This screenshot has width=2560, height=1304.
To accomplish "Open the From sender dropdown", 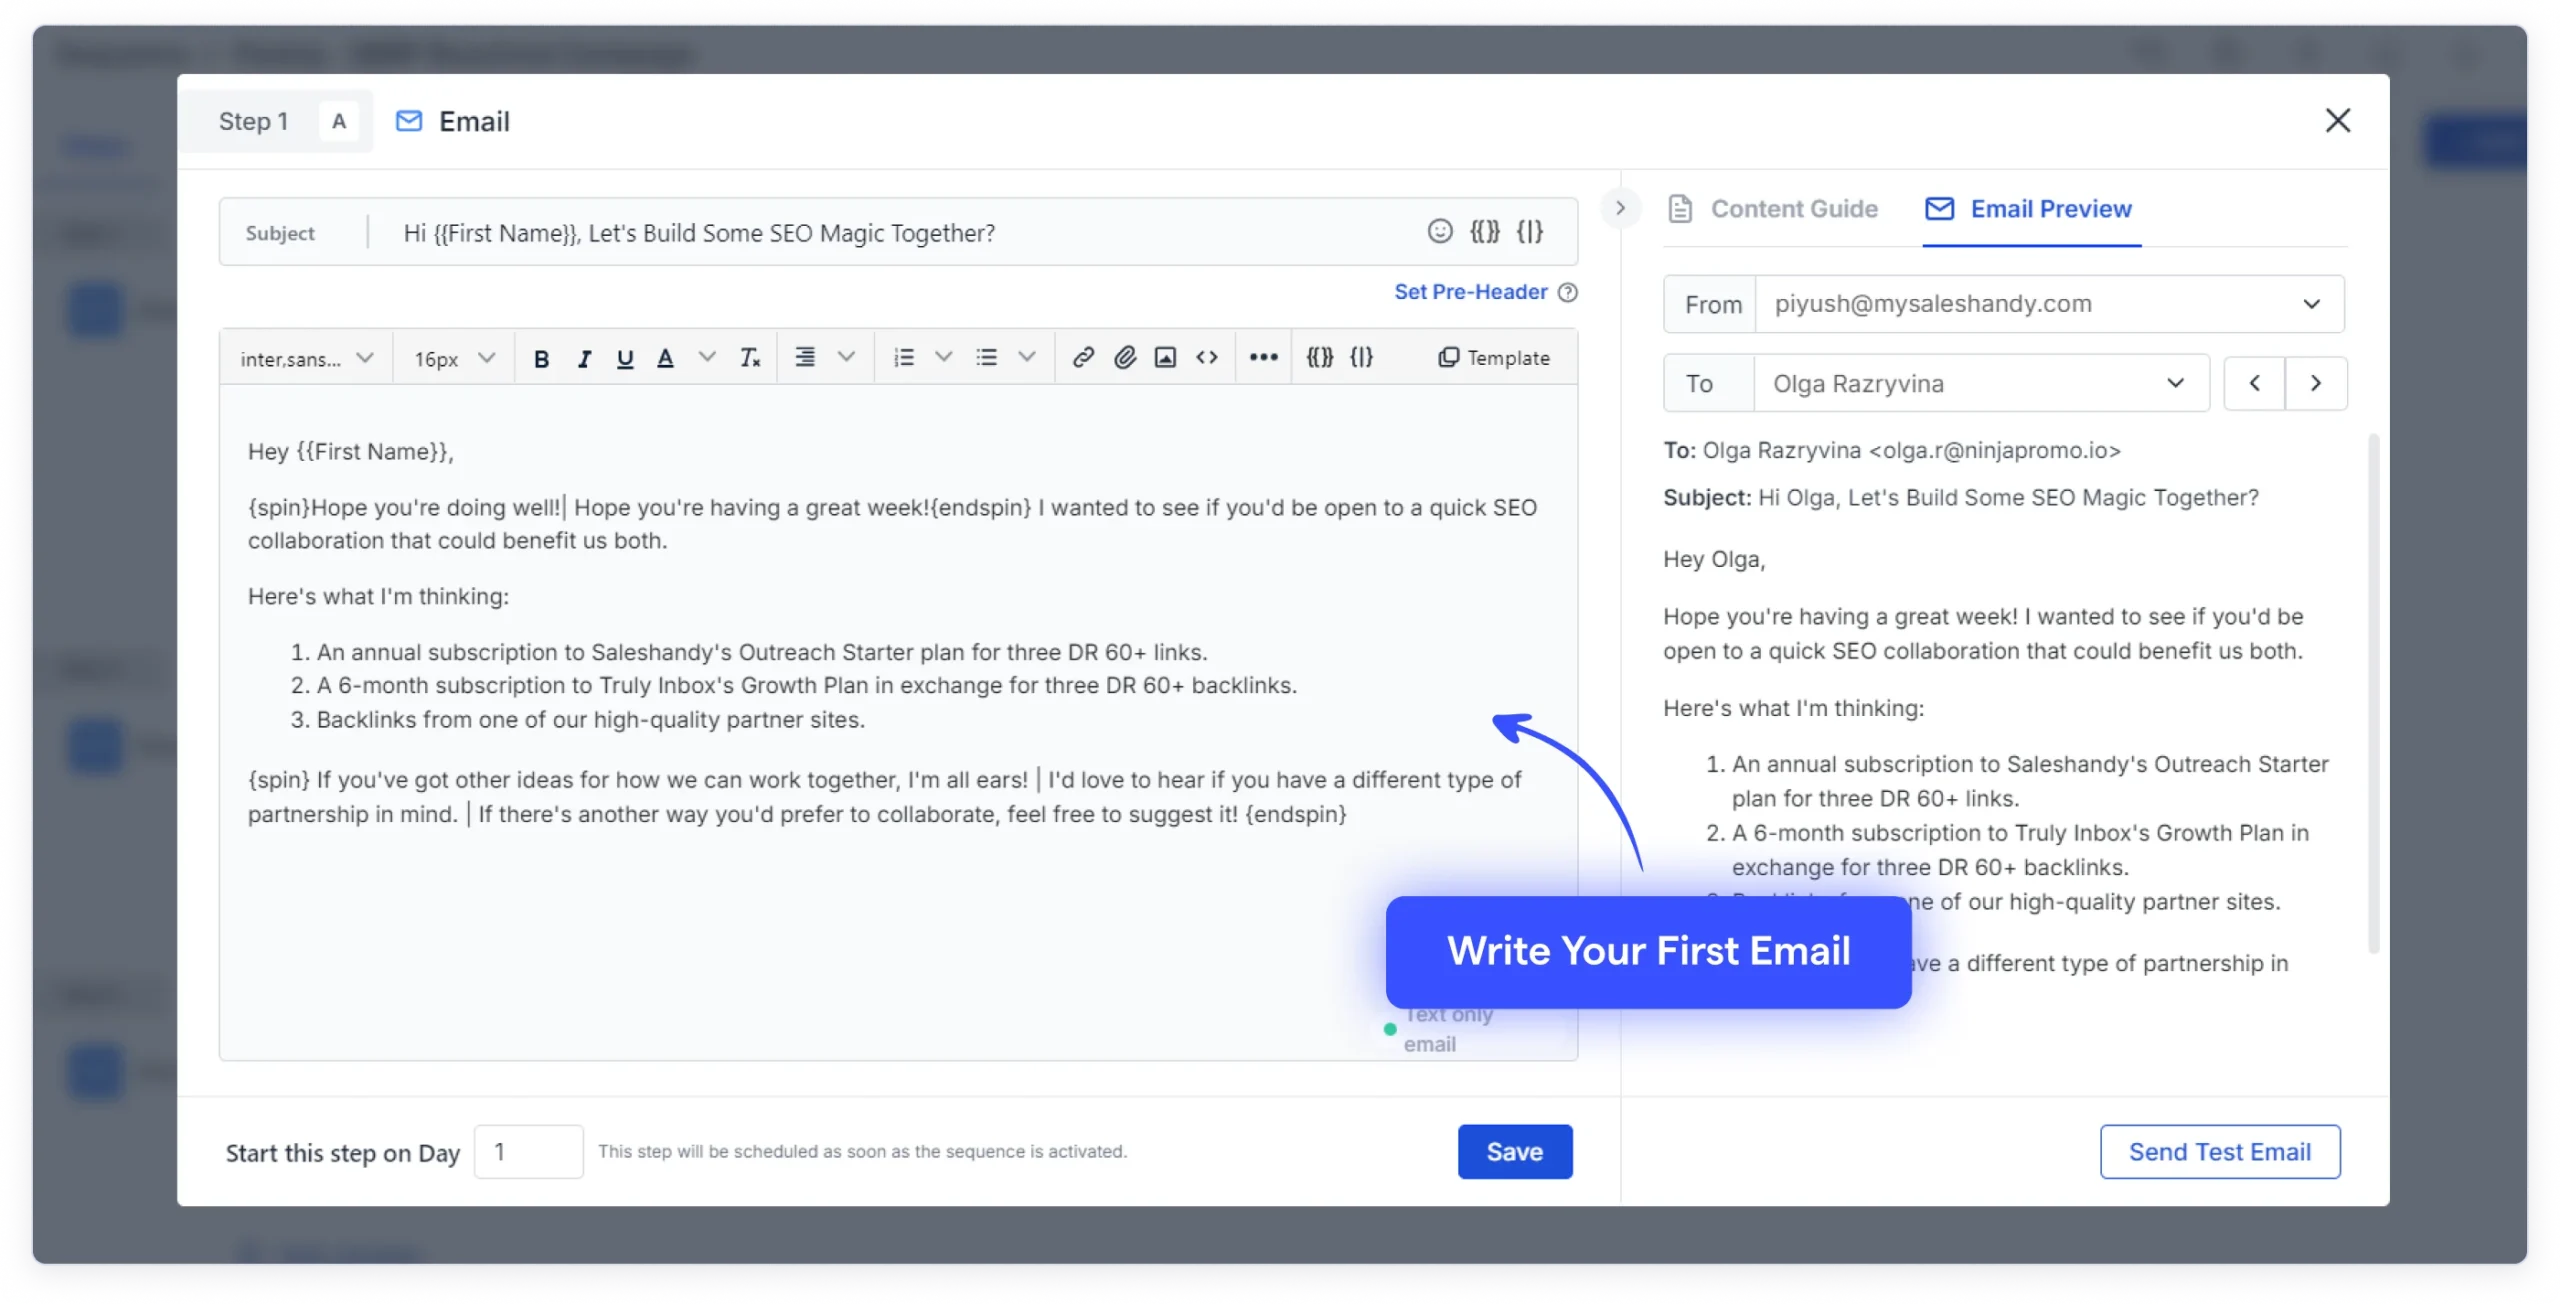I will (x=2004, y=304).
